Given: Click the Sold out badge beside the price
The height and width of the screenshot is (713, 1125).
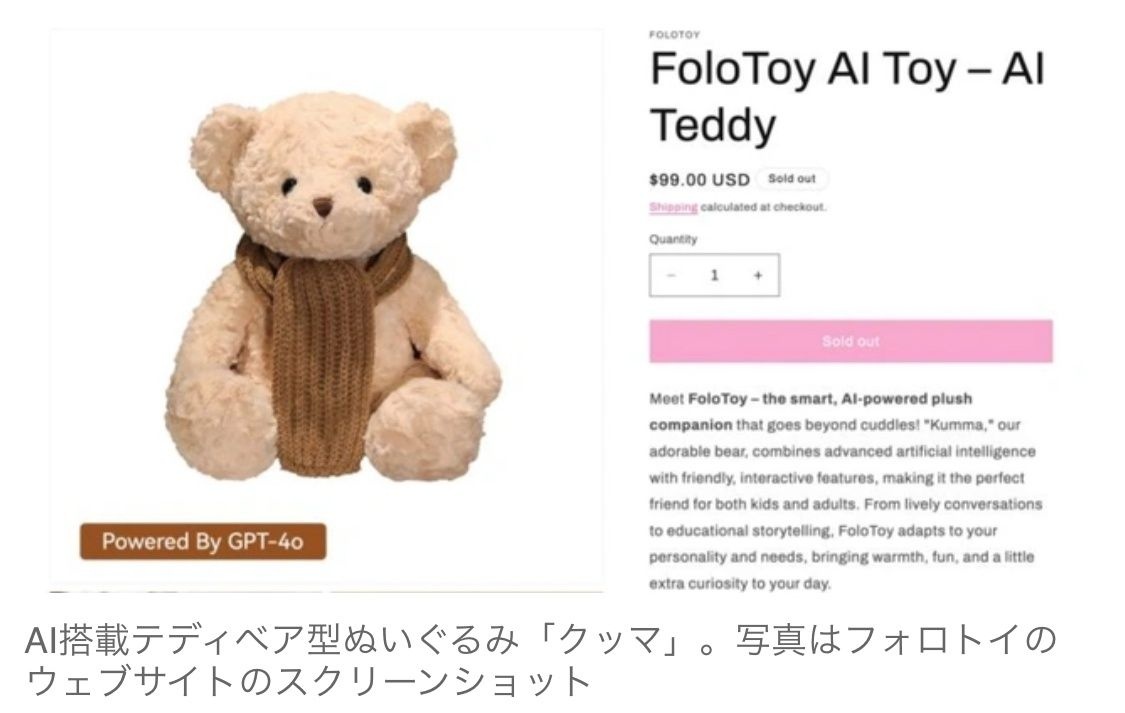Looking at the screenshot, I should point(792,179).
